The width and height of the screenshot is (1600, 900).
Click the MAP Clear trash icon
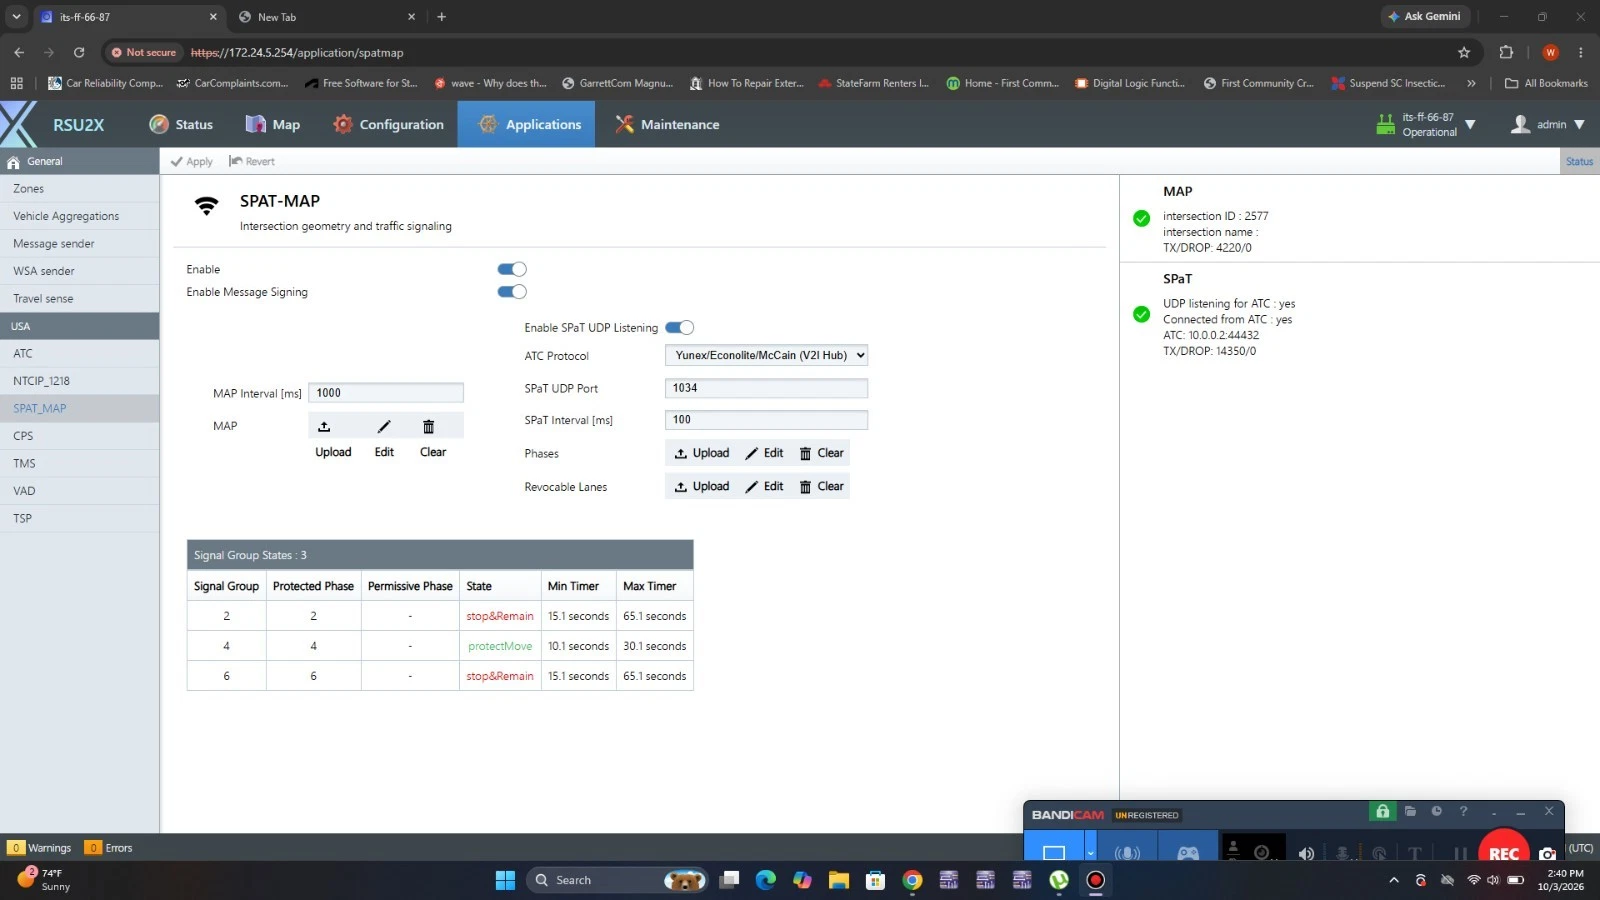[x=428, y=427]
